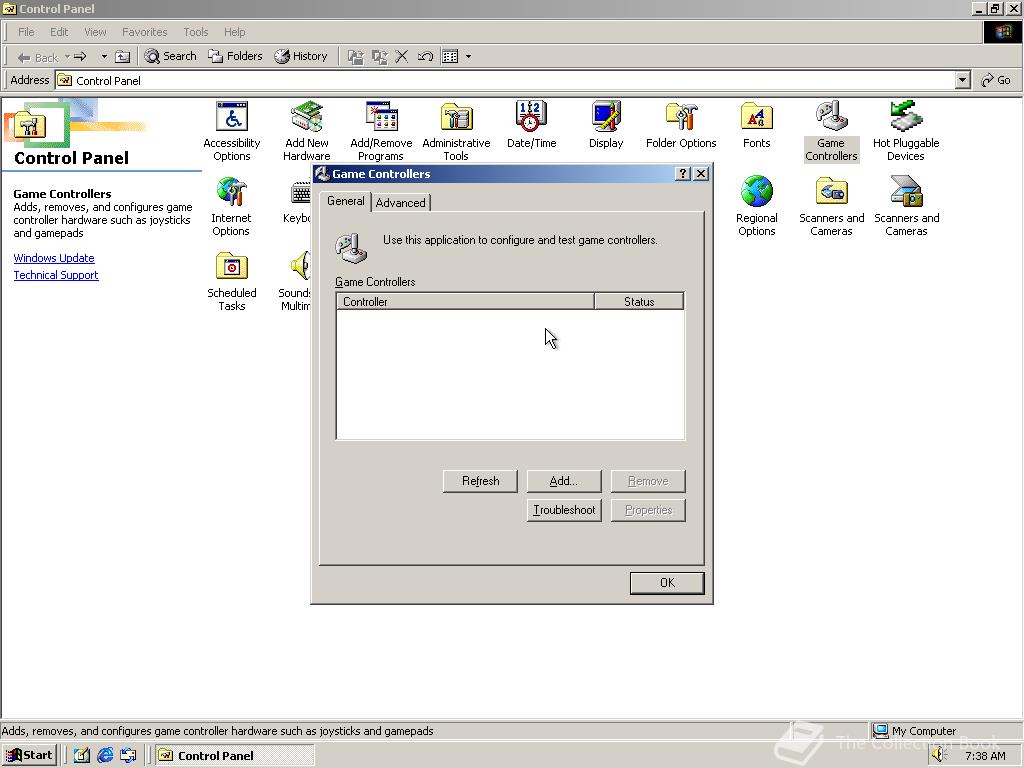Open the View menu

(x=95, y=32)
